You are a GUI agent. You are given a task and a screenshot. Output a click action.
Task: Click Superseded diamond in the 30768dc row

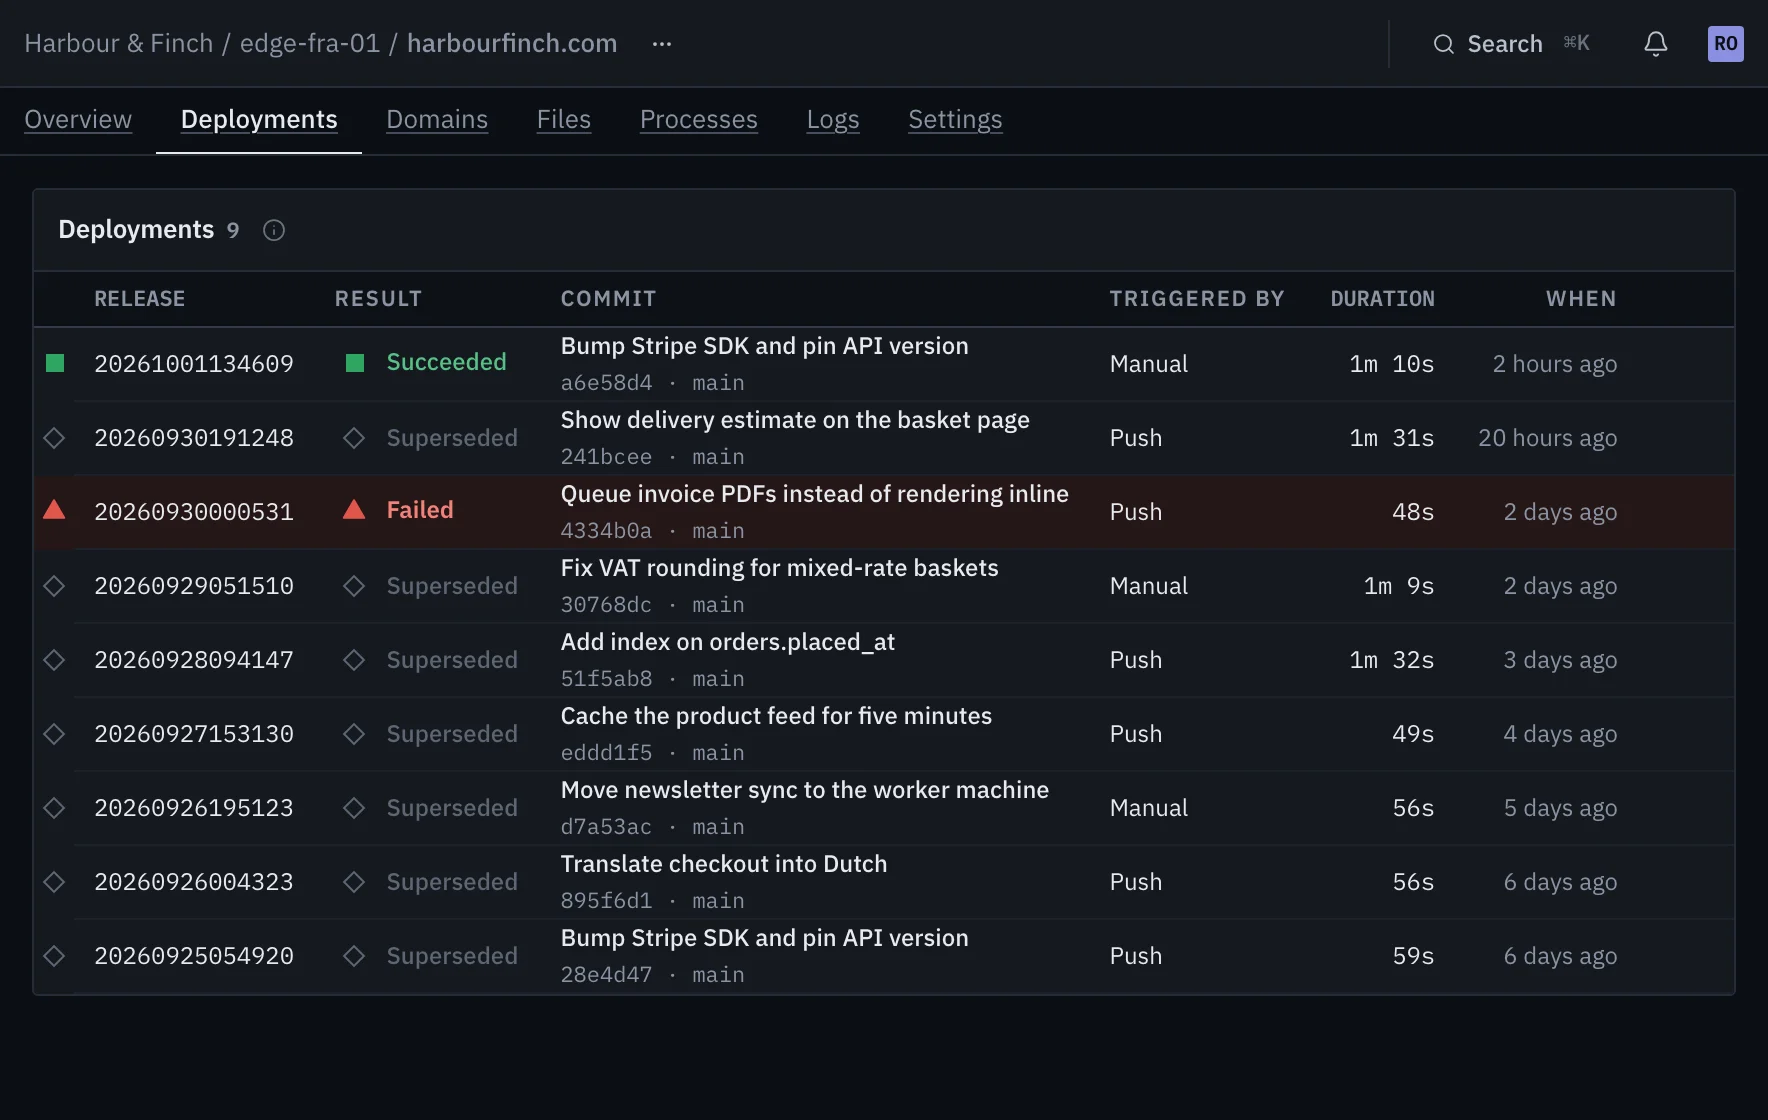tap(354, 586)
